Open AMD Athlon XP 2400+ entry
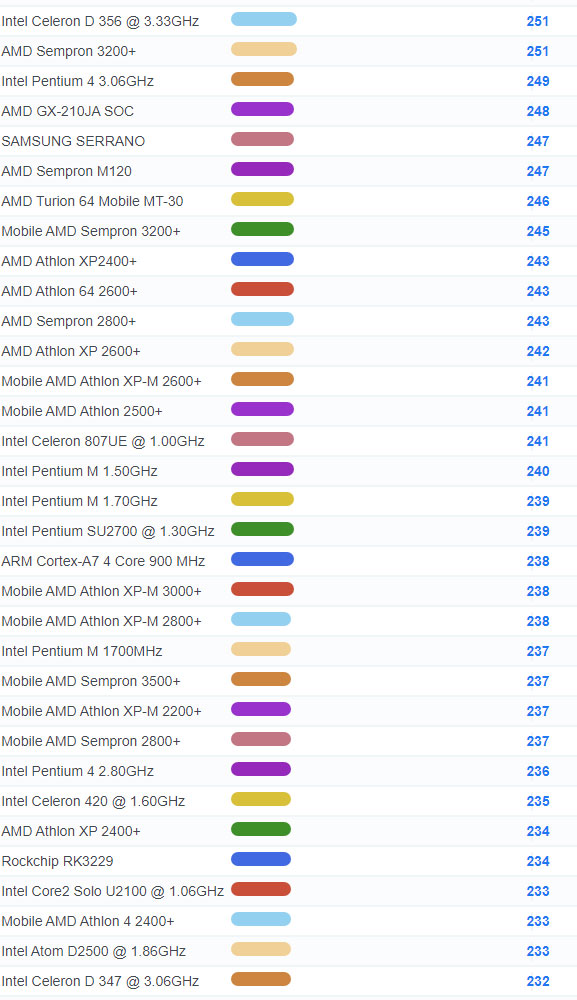The height and width of the screenshot is (1000, 577). [x=71, y=830]
